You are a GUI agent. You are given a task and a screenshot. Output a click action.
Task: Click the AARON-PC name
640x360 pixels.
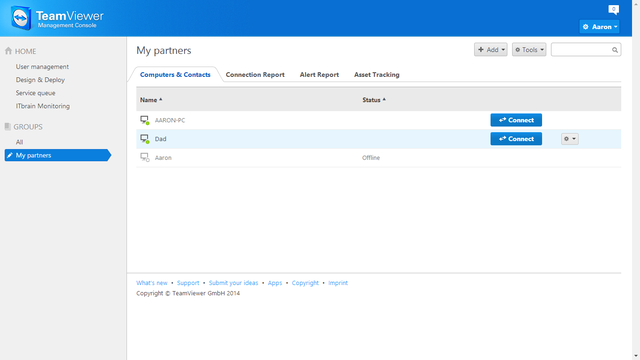[170, 120]
